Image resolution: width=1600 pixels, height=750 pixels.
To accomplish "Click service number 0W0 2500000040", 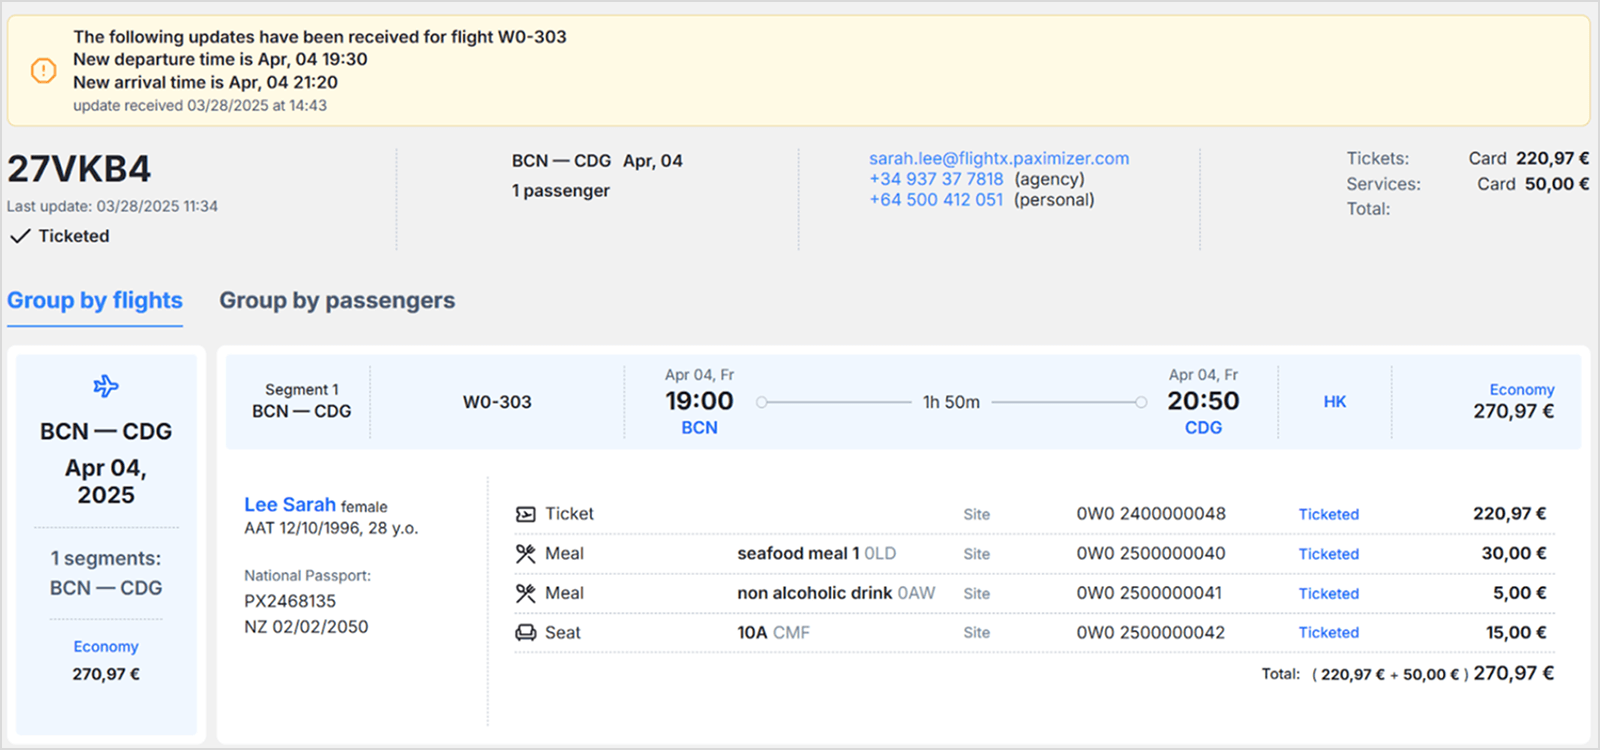I will pyautogui.click(x=1151, y=553).
